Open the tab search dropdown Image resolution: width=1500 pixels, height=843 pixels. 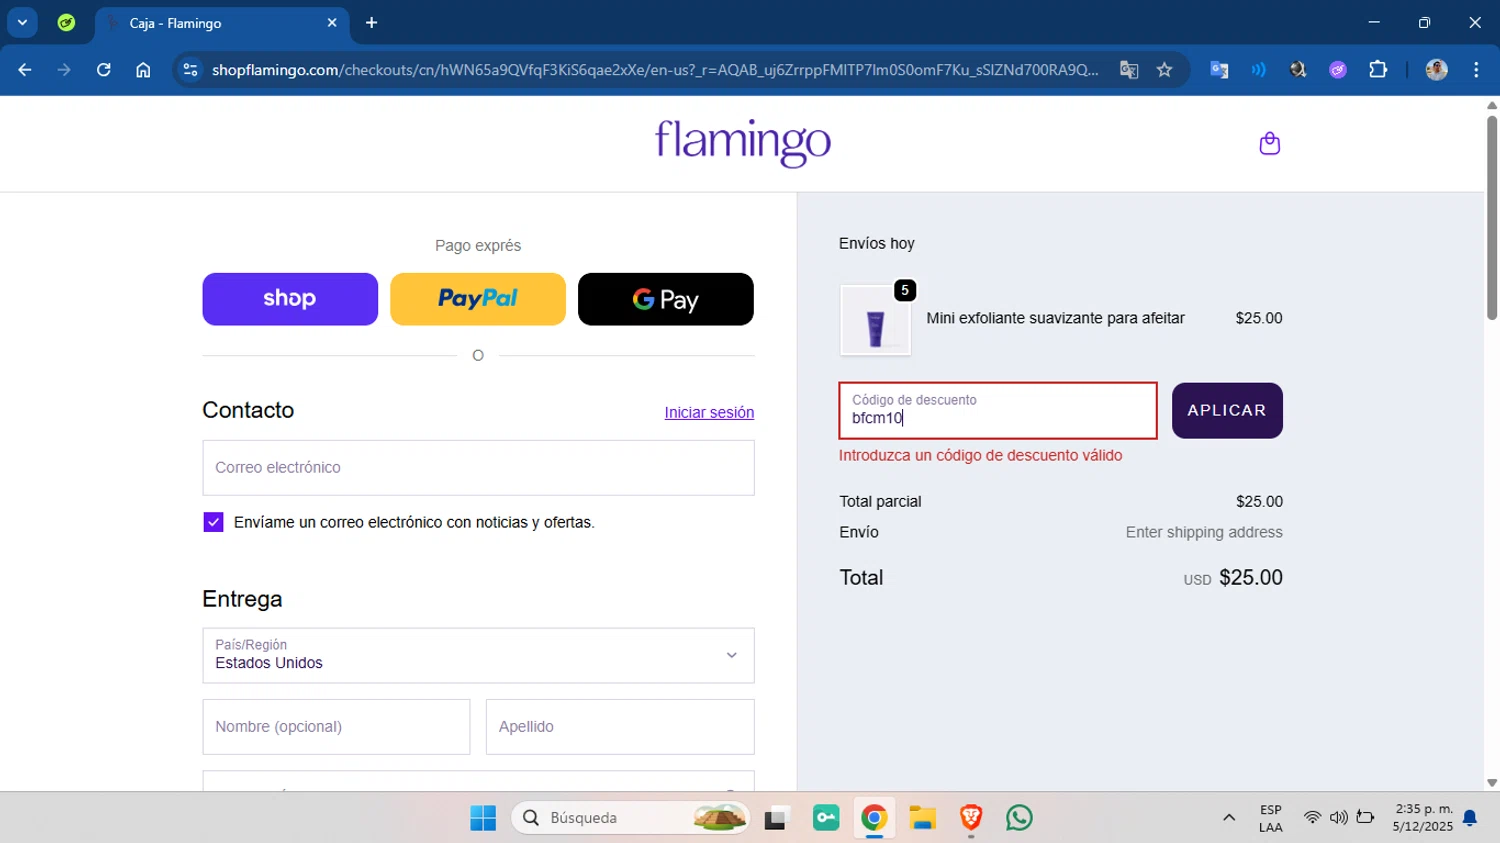click(x=22, y=23)
